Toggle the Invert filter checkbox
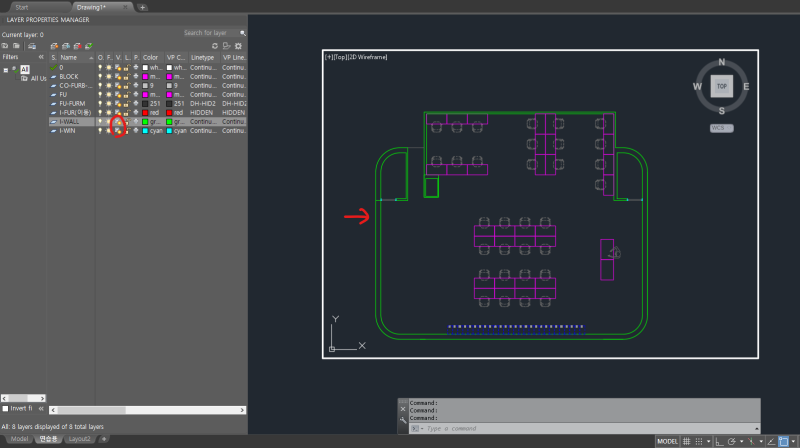Screen dimensions: 800x448 [x=6, y=408]
